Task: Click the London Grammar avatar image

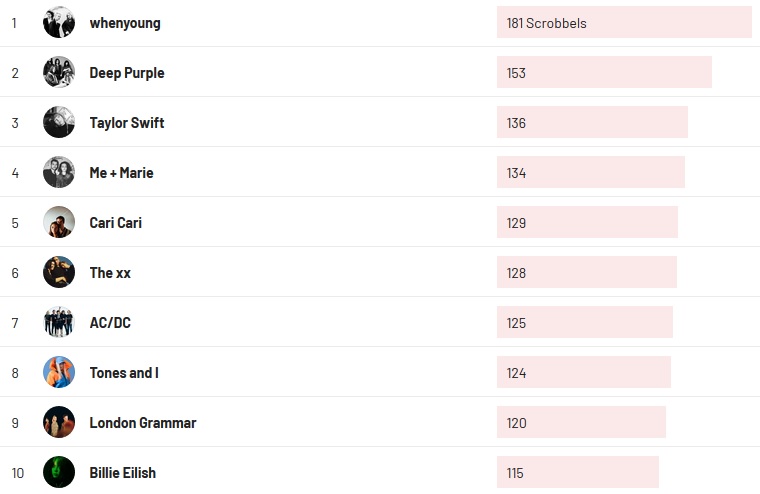Action: (x=59, y=422)
